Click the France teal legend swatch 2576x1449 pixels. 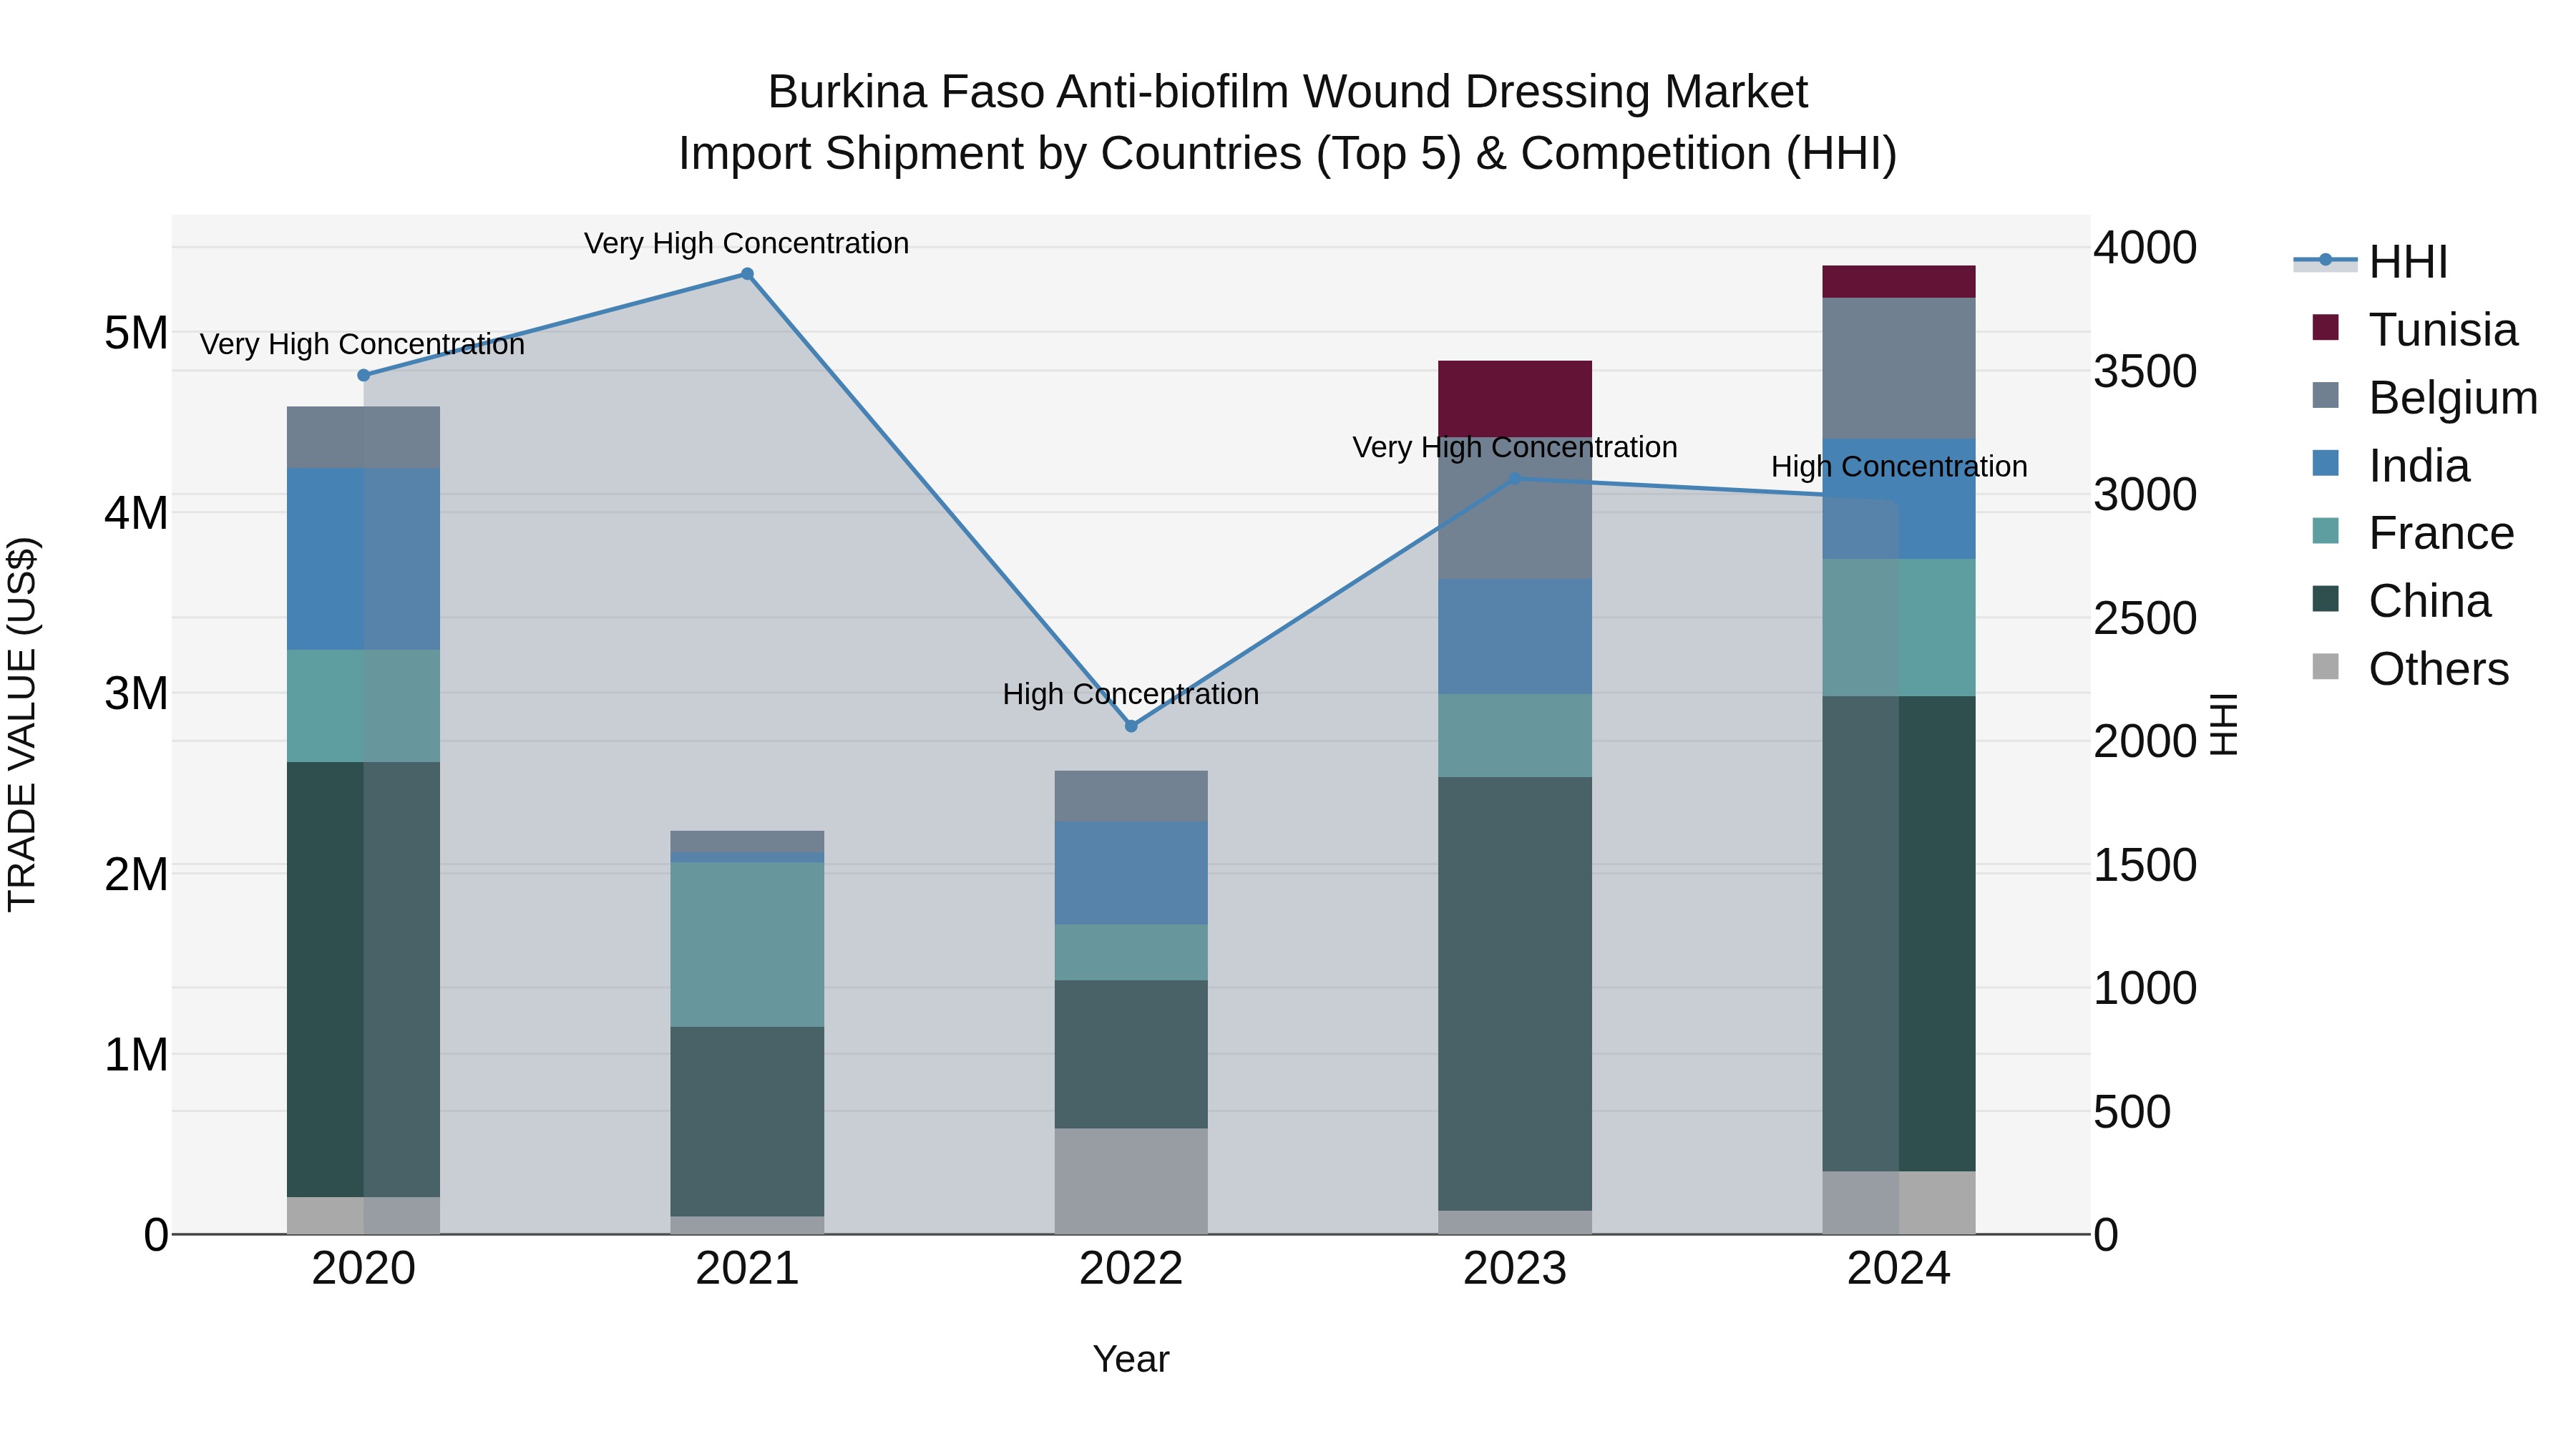point(2326,531)
